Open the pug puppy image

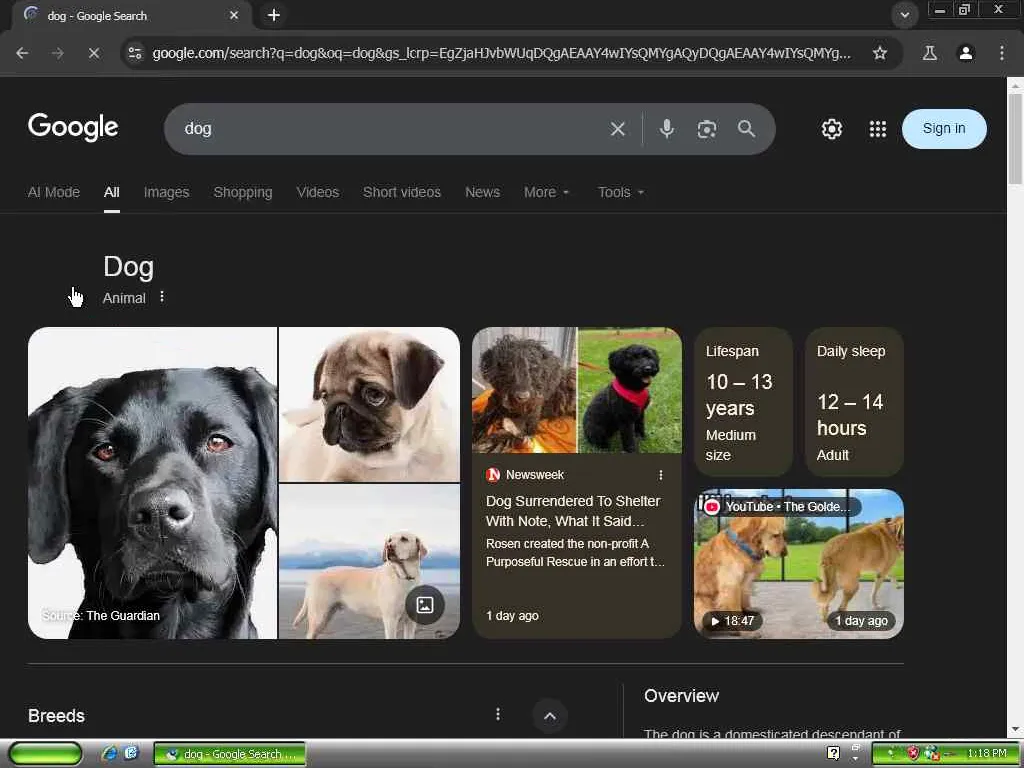pyautogui.click(x=370, y=404)
